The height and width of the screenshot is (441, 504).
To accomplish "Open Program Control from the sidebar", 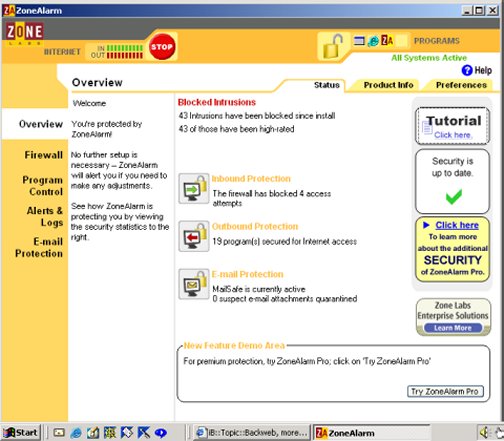I will click(42, 186).
